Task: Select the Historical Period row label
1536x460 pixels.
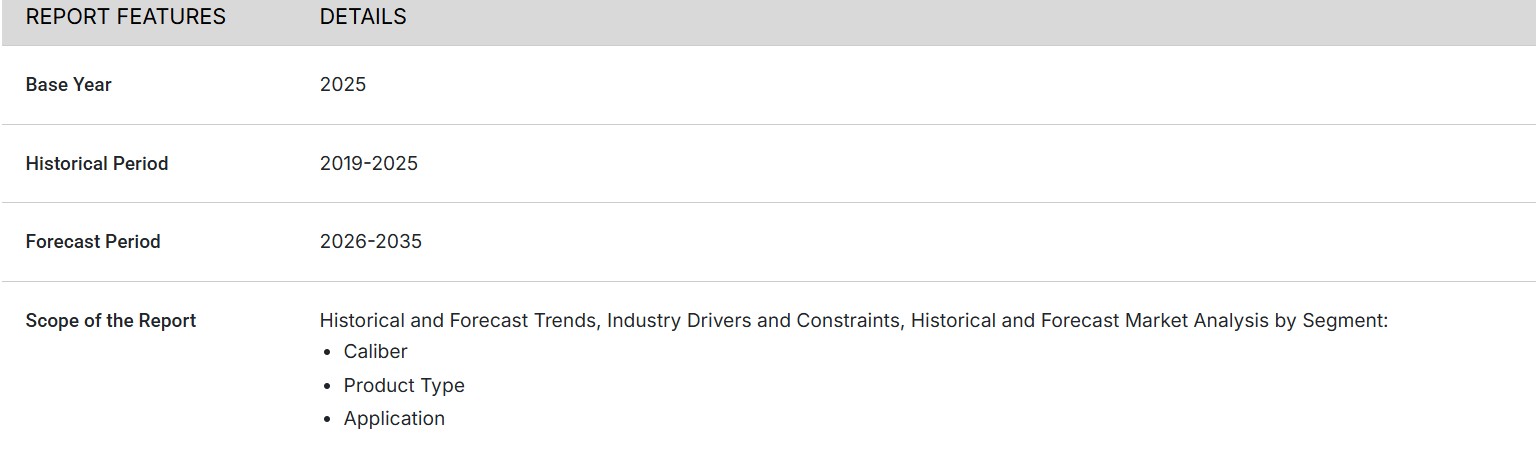Action: (x=96, y=164)
